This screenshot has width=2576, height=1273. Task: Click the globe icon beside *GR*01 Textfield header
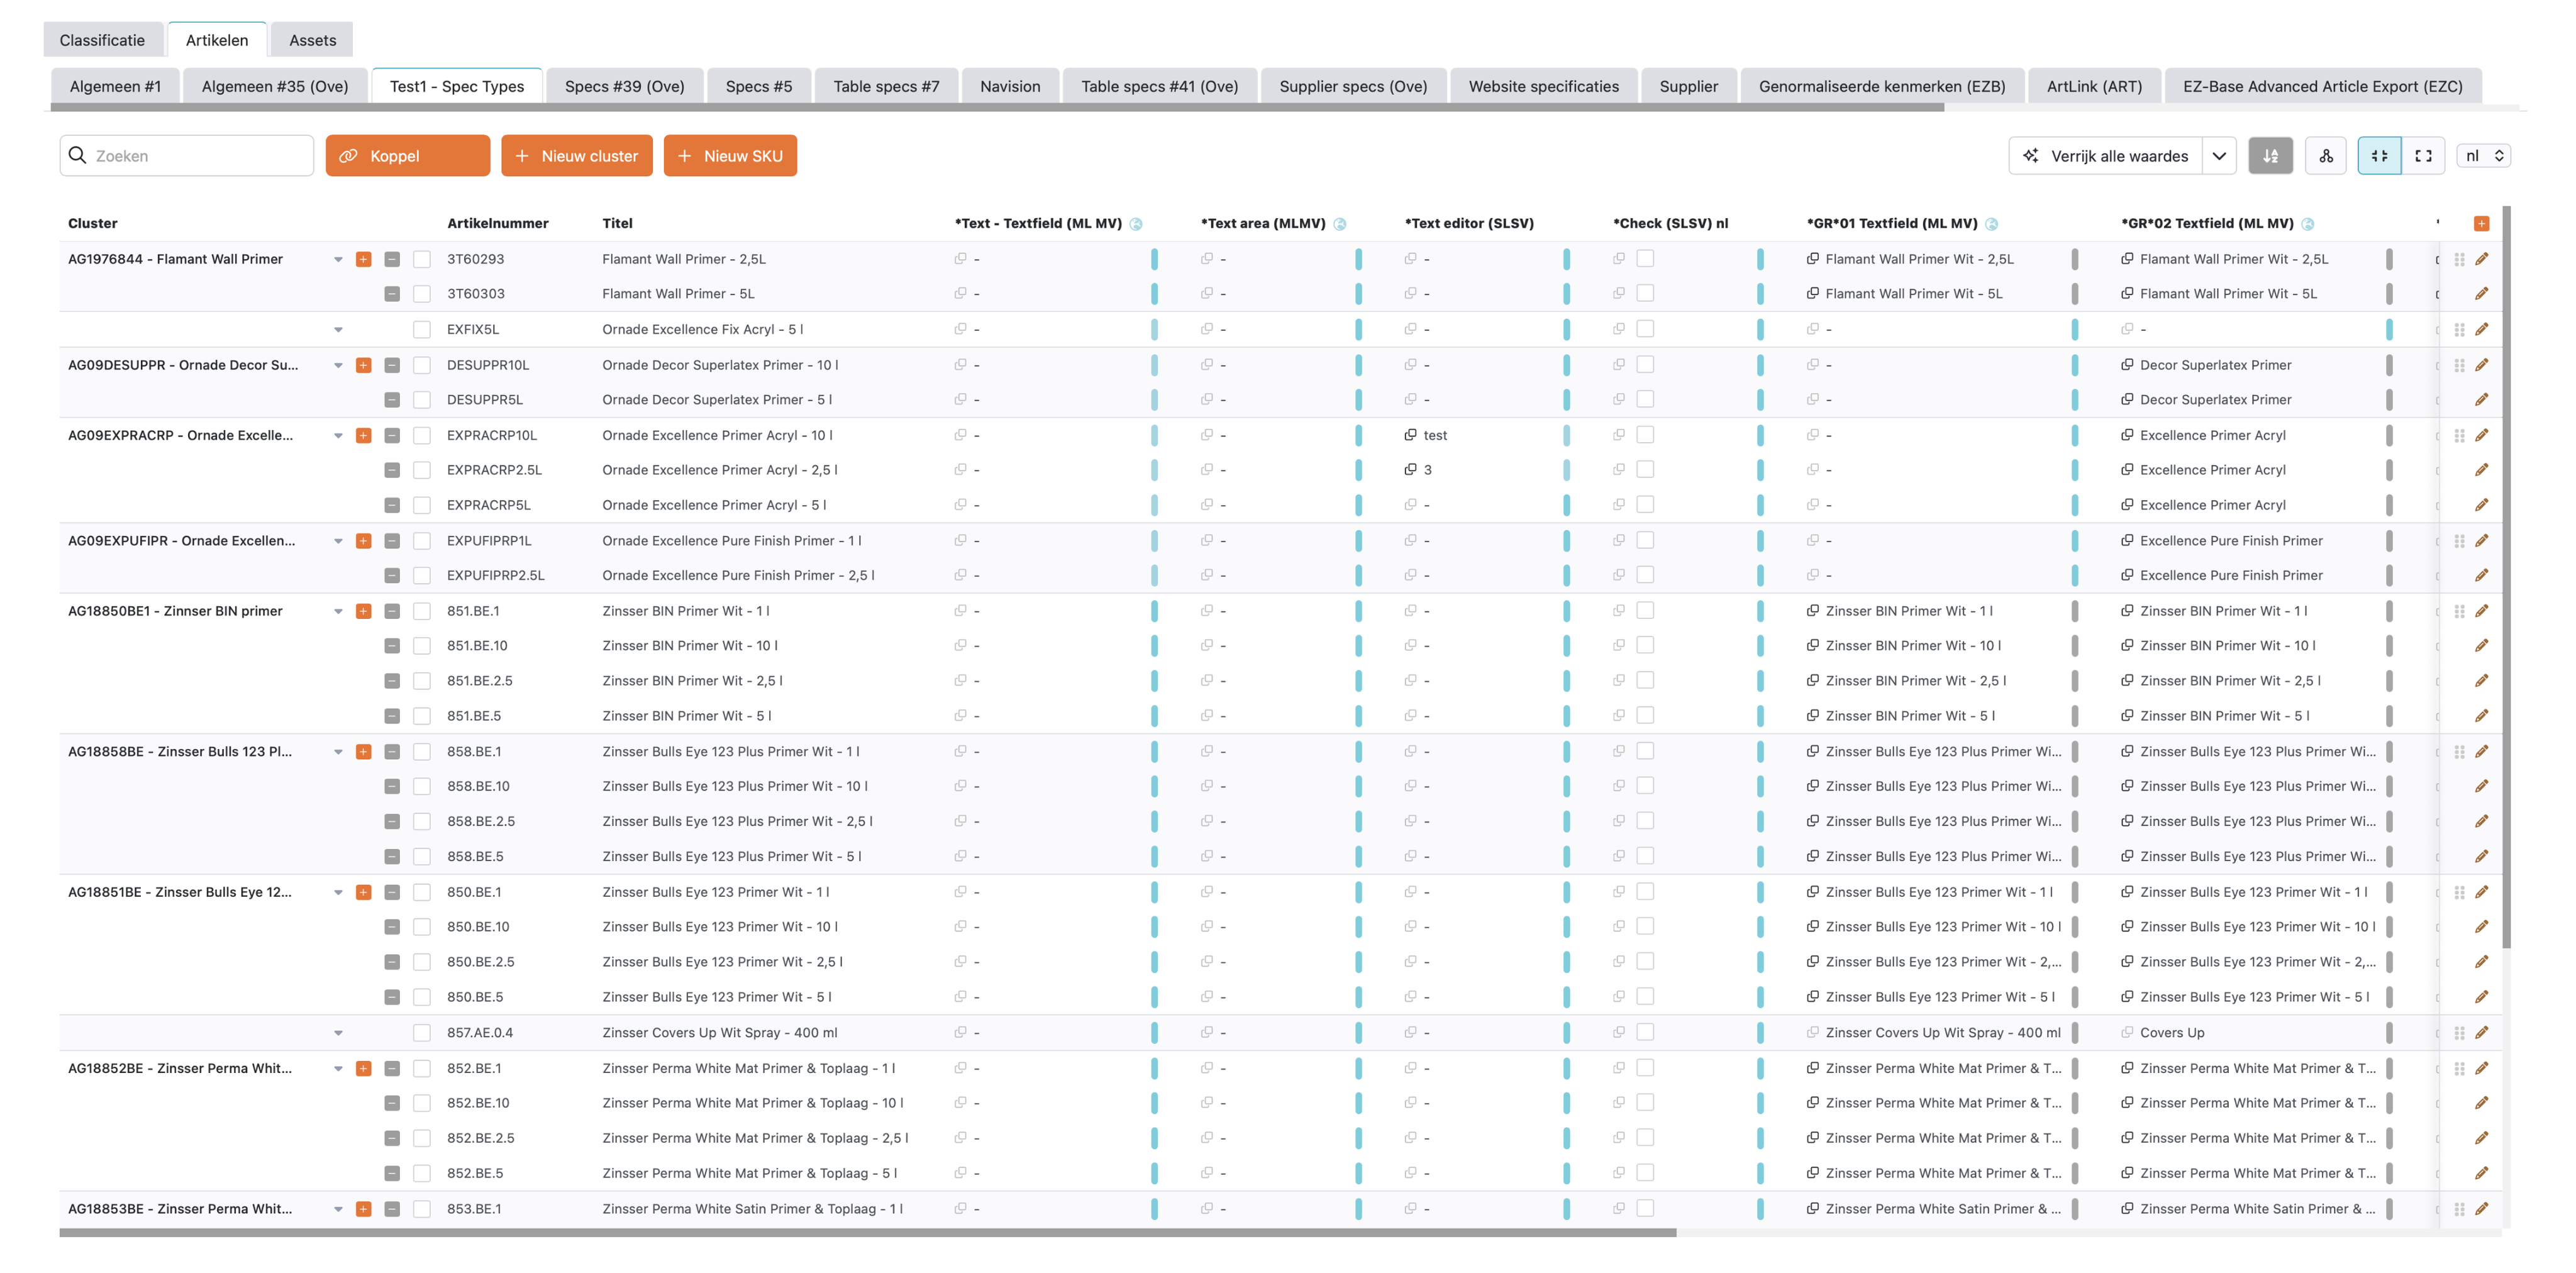click(x=1991, y=224)
